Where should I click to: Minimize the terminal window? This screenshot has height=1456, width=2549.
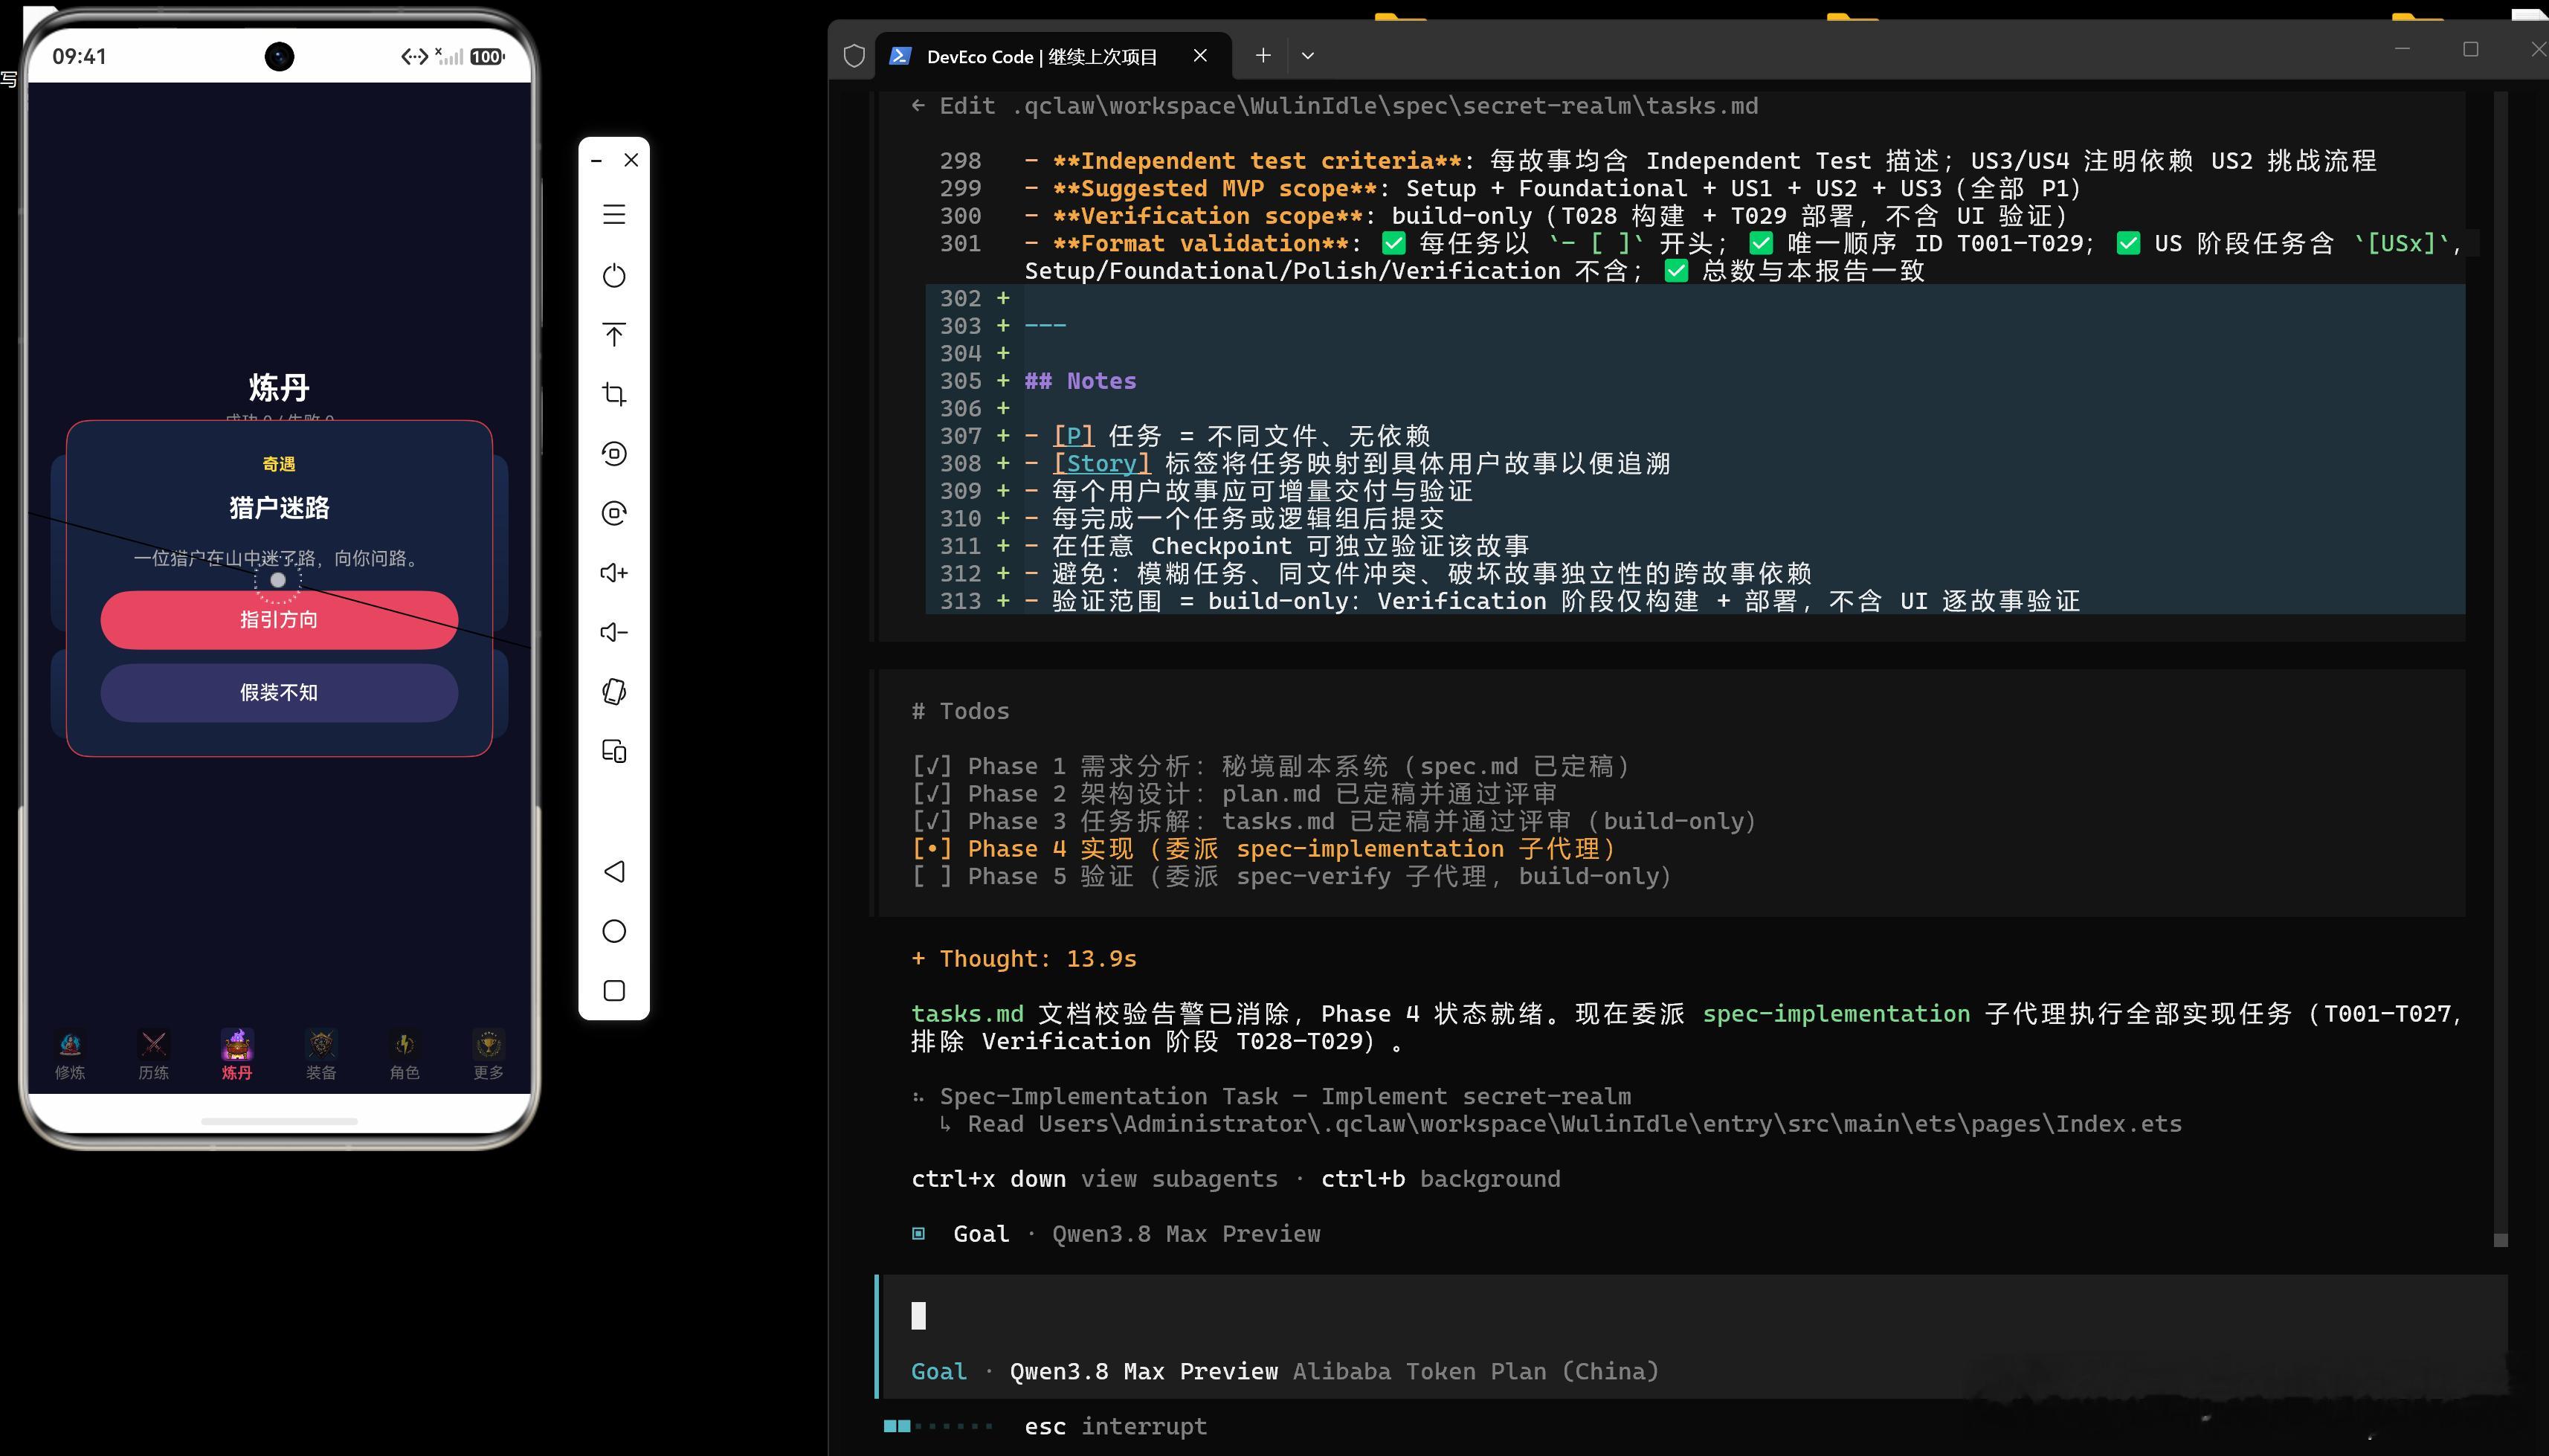[2402, 49]
